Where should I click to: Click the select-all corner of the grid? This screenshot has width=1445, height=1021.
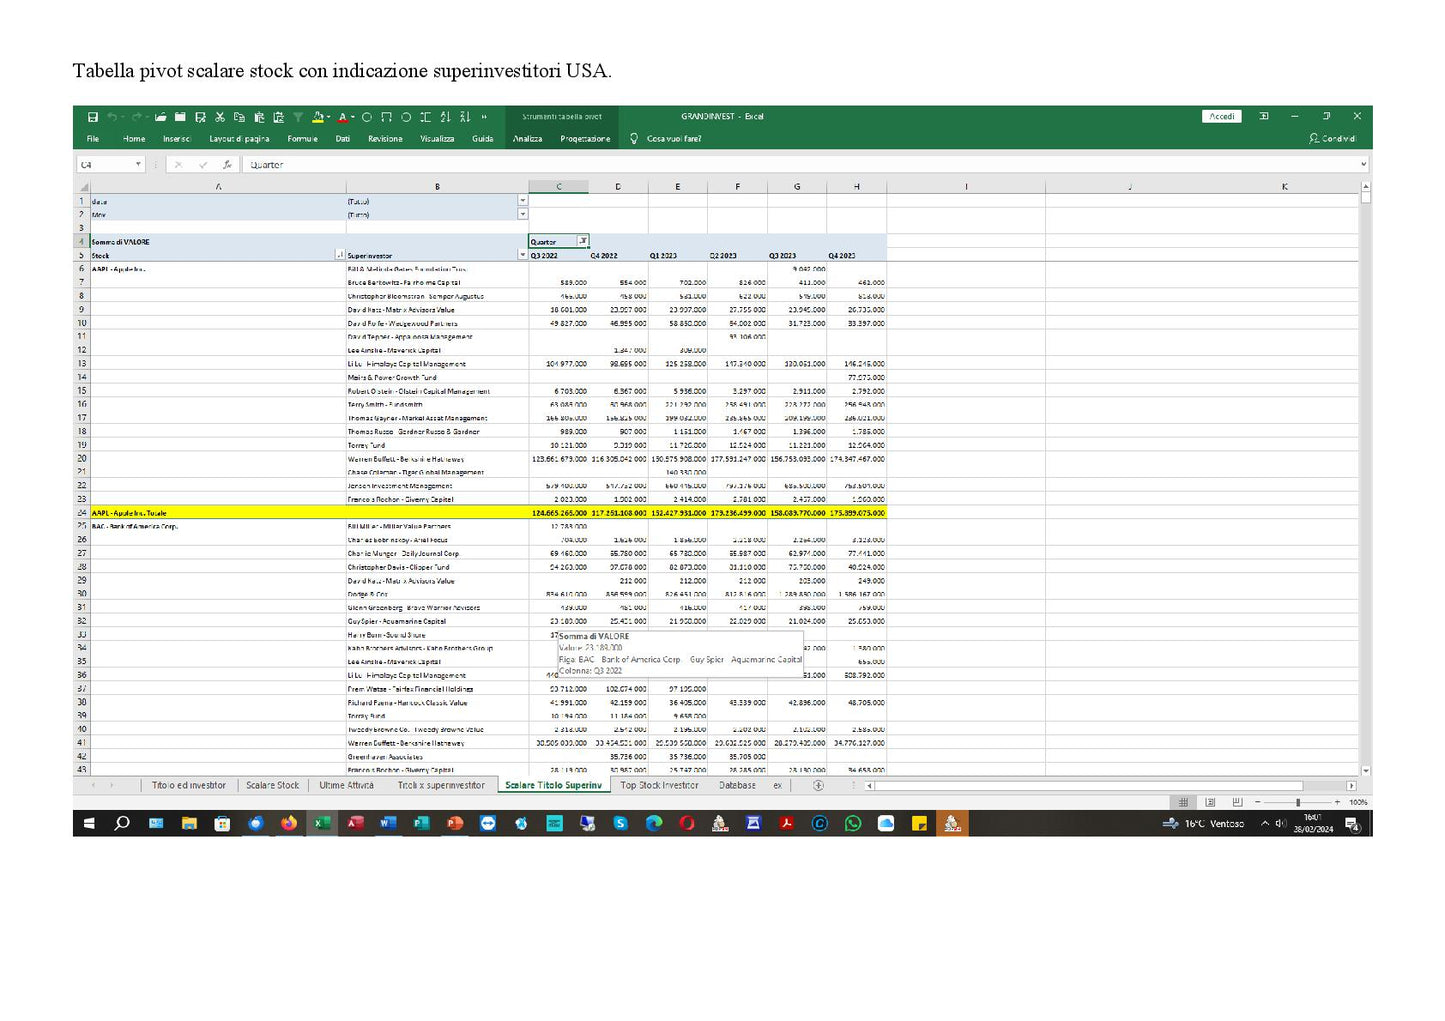click(x=82, y=187)
